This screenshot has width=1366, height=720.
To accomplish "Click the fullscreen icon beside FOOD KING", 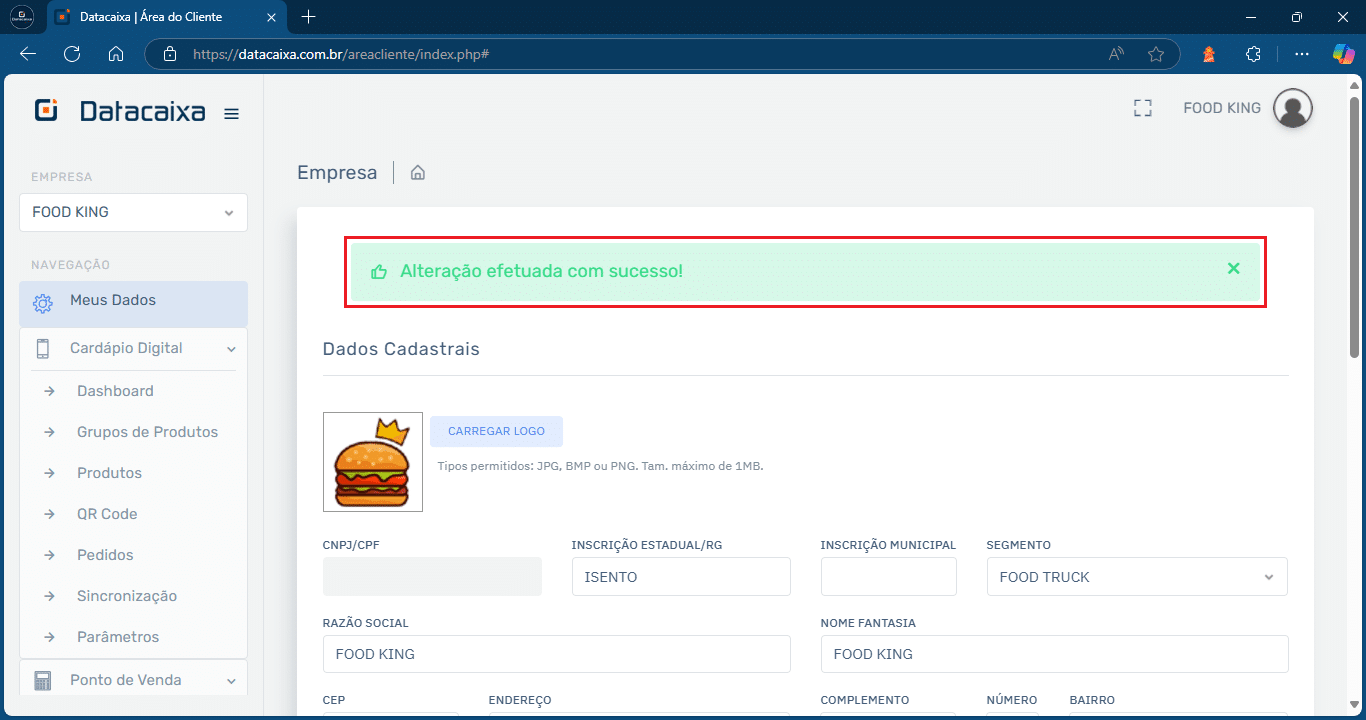I will point(1142,107).
